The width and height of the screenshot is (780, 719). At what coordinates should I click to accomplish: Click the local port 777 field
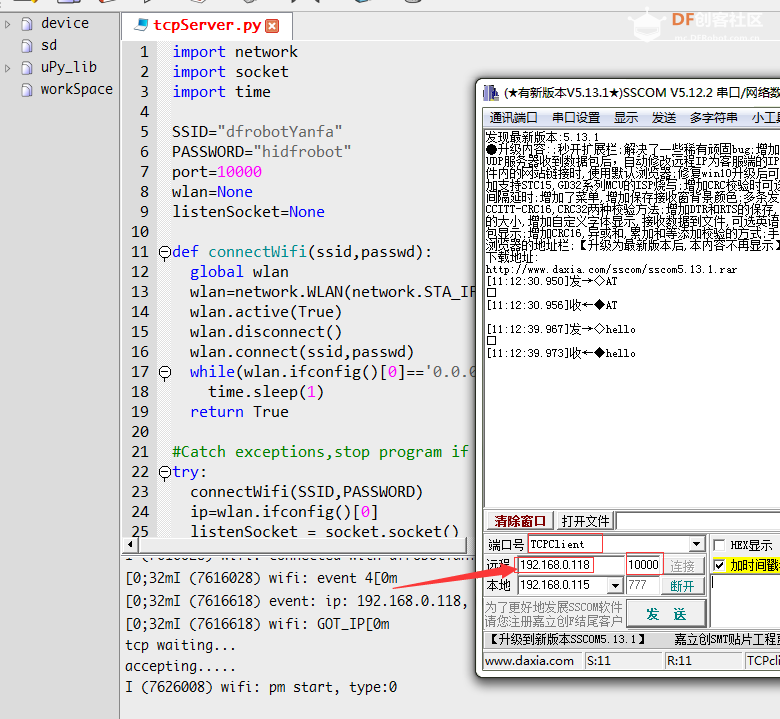(x=643, y=585)
